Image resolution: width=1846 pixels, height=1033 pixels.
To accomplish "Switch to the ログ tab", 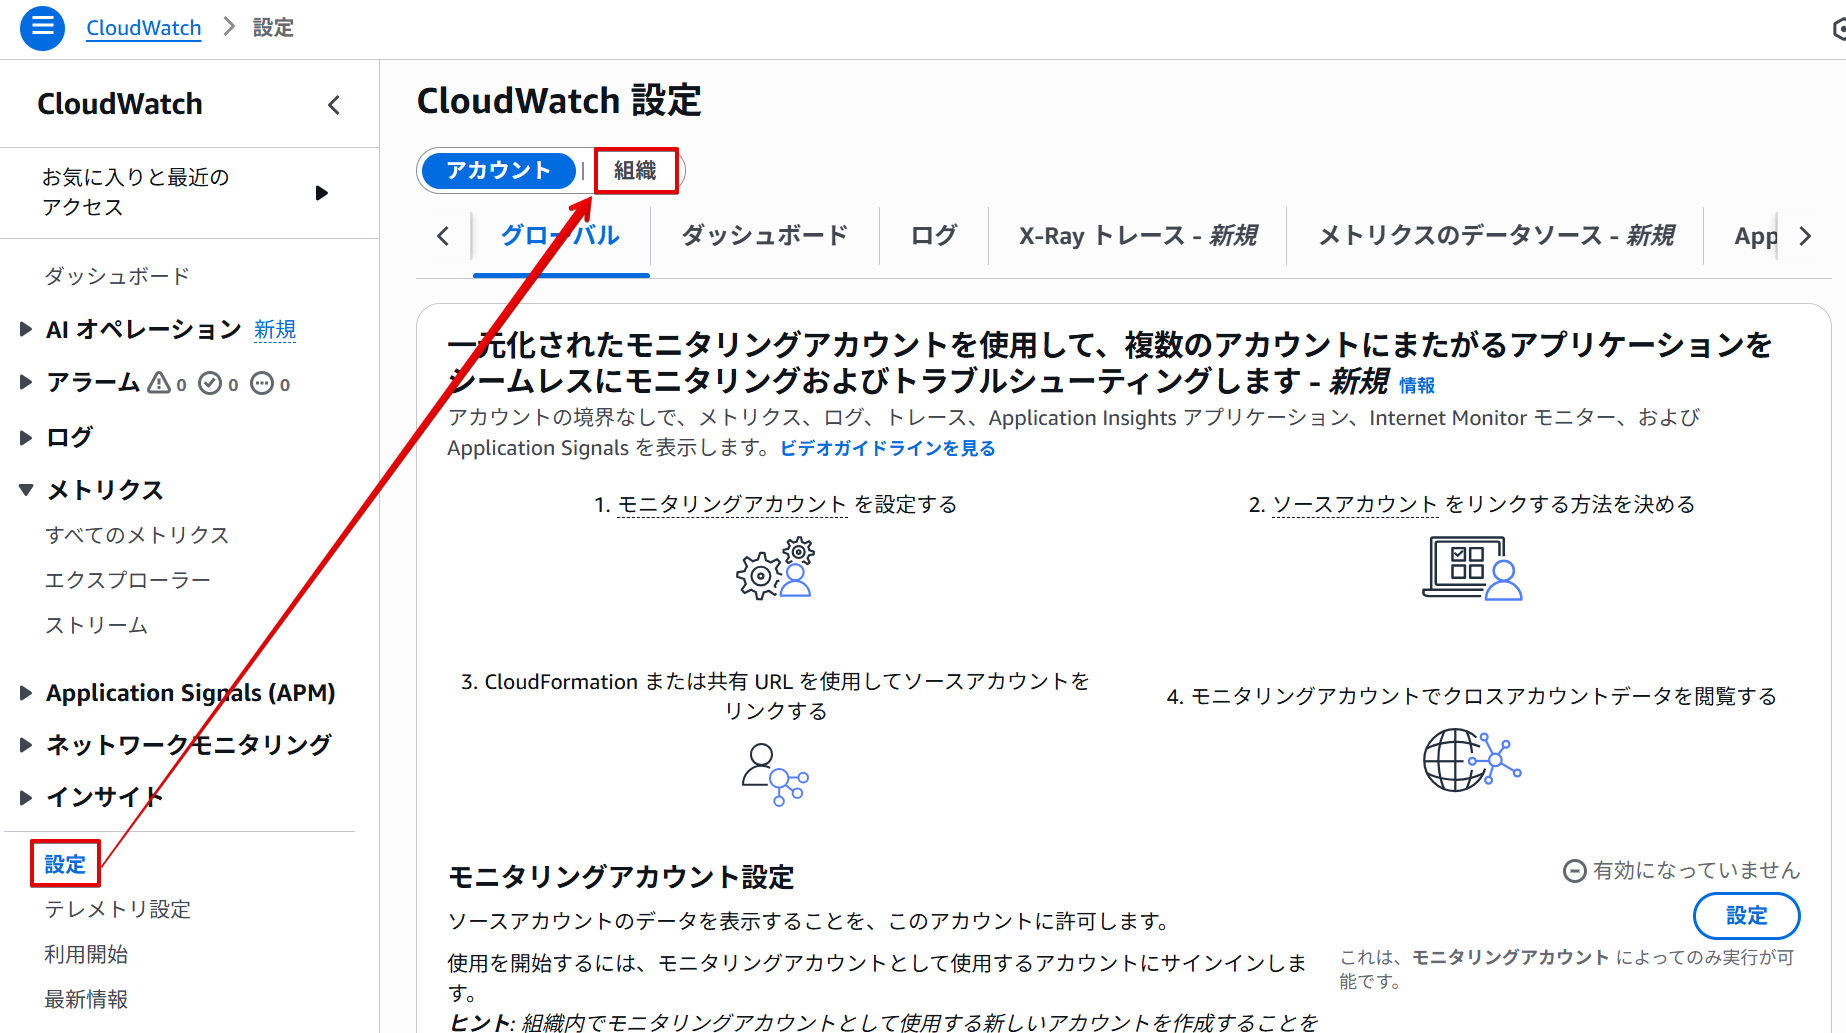I will pos(934,236).
